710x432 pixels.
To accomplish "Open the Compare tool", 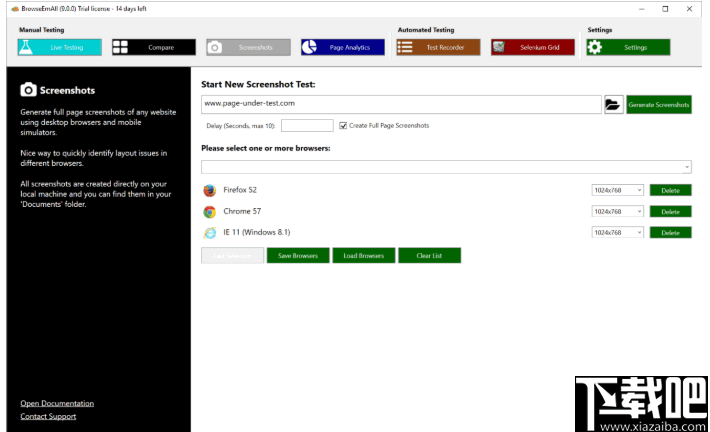I will click(154, 47).
